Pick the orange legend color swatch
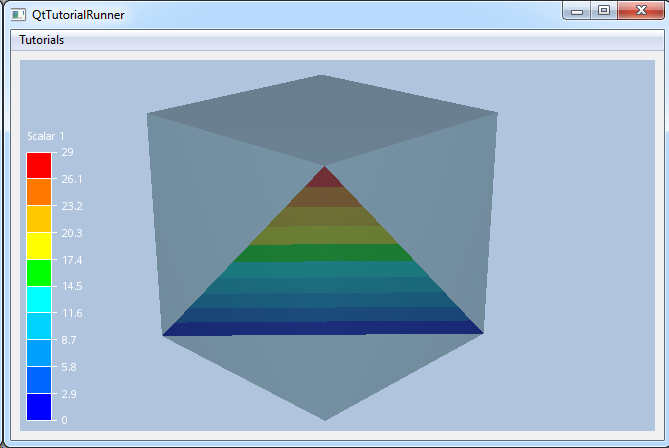Viewport: 669px width, 448px height. [38, 192]
